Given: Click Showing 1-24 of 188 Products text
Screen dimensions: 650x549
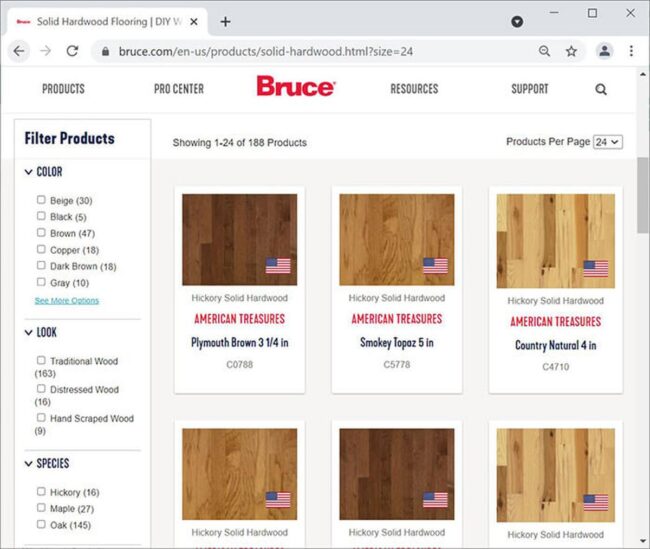Looking at the screenshot, I should [240, 143].
